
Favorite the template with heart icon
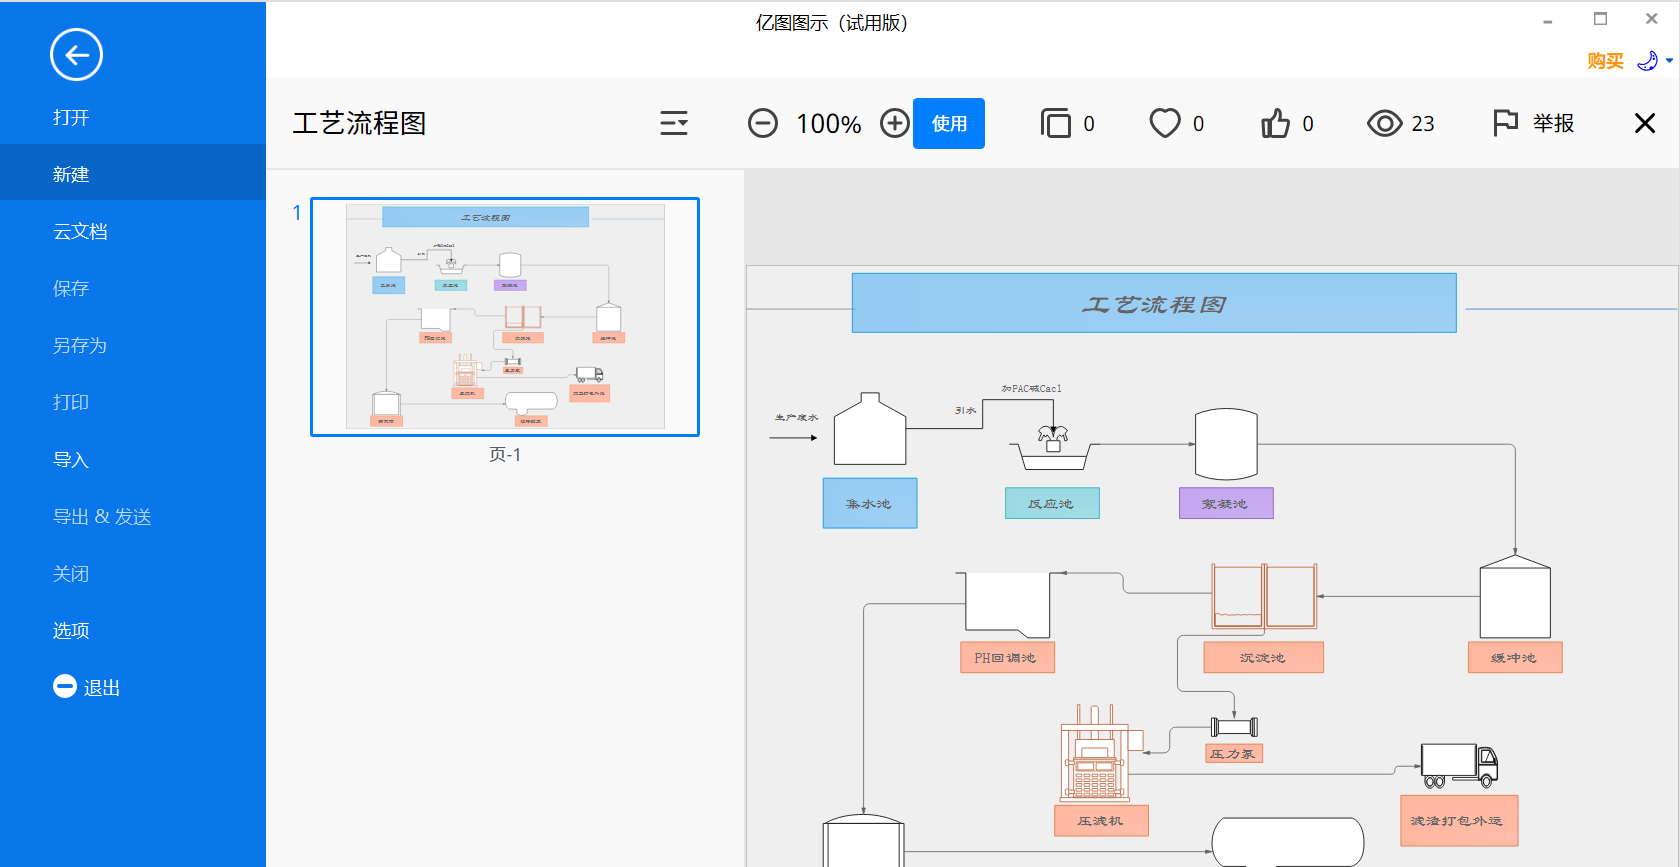[x=1165, y=123]
